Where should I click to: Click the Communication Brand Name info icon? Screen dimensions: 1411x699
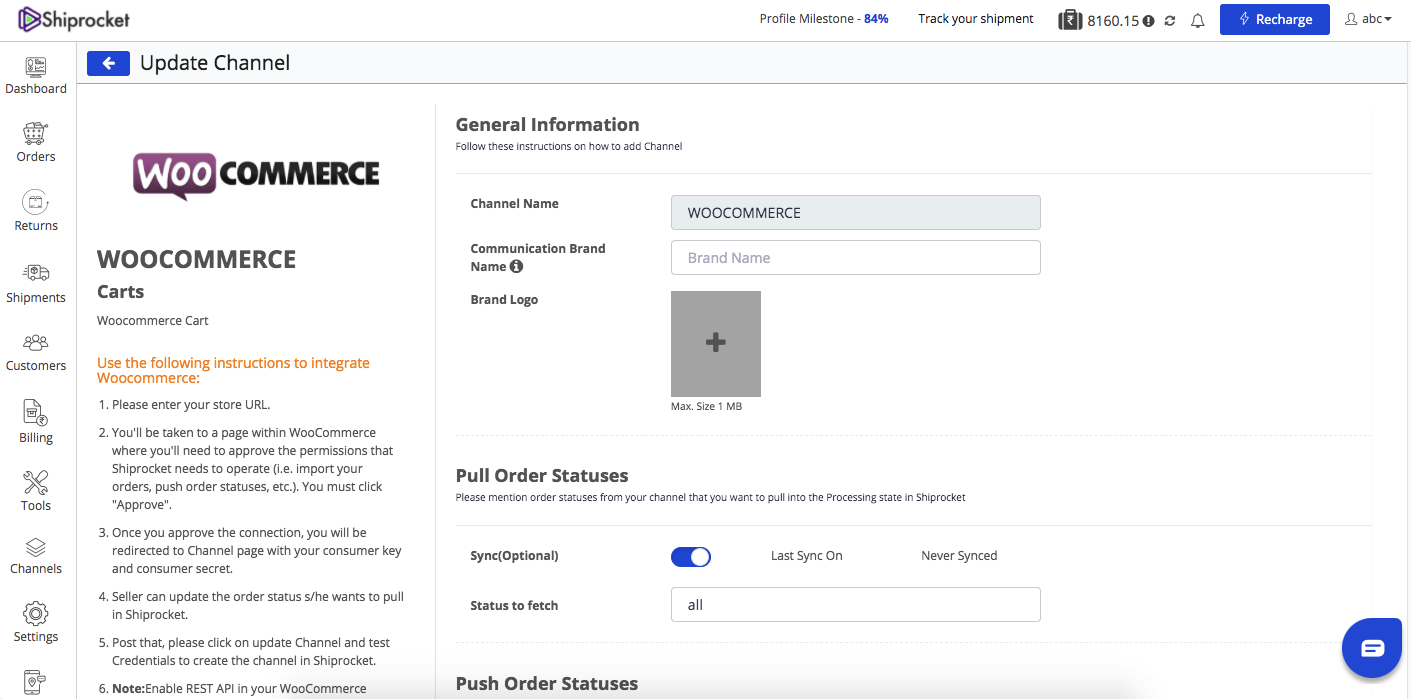(516, 267)
